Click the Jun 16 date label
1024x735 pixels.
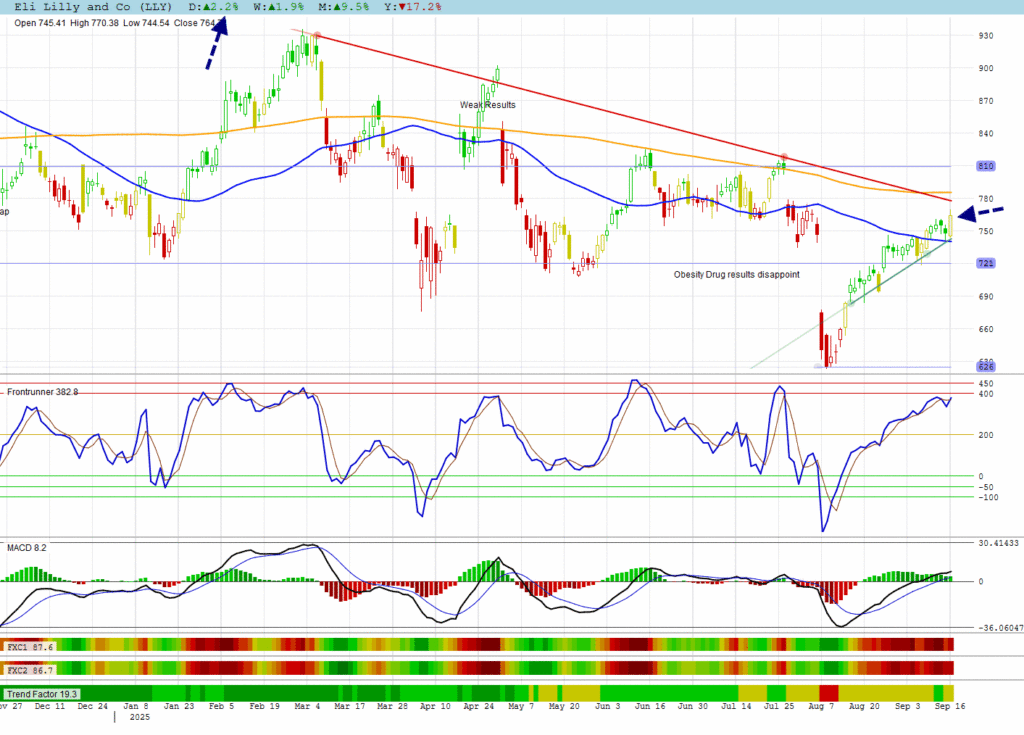coord(650,706)
